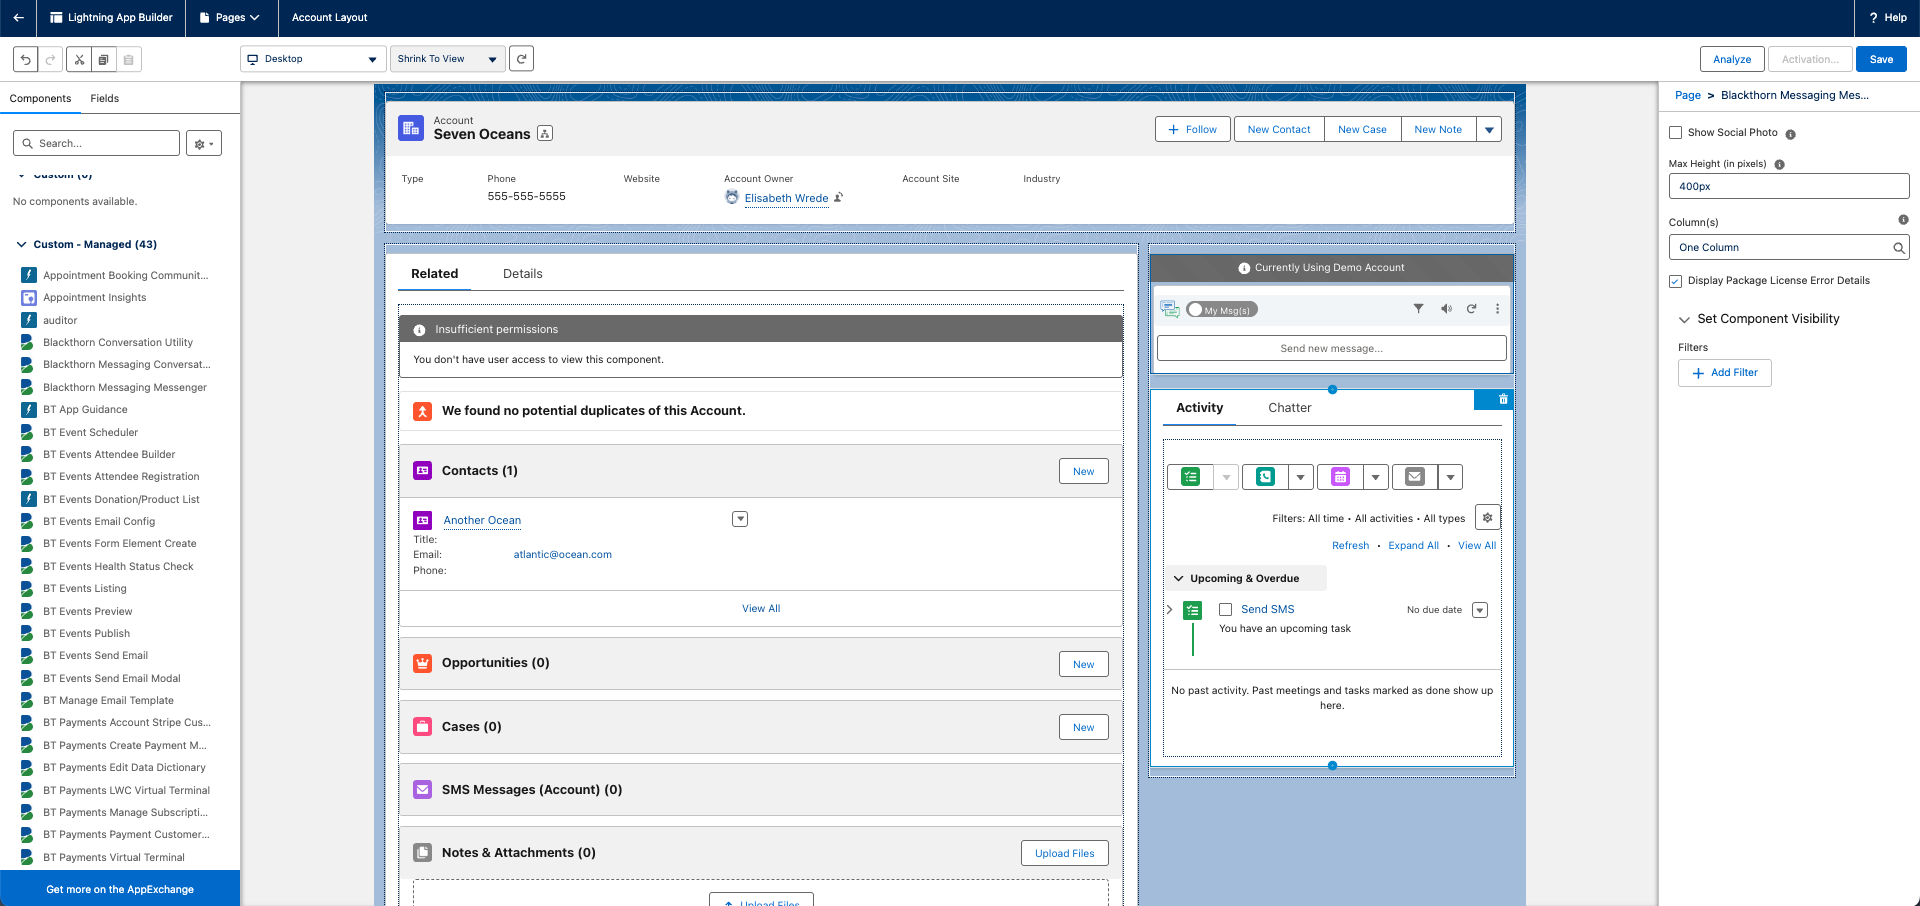Check the Show Social Photo checkbox

[1676, 133]
